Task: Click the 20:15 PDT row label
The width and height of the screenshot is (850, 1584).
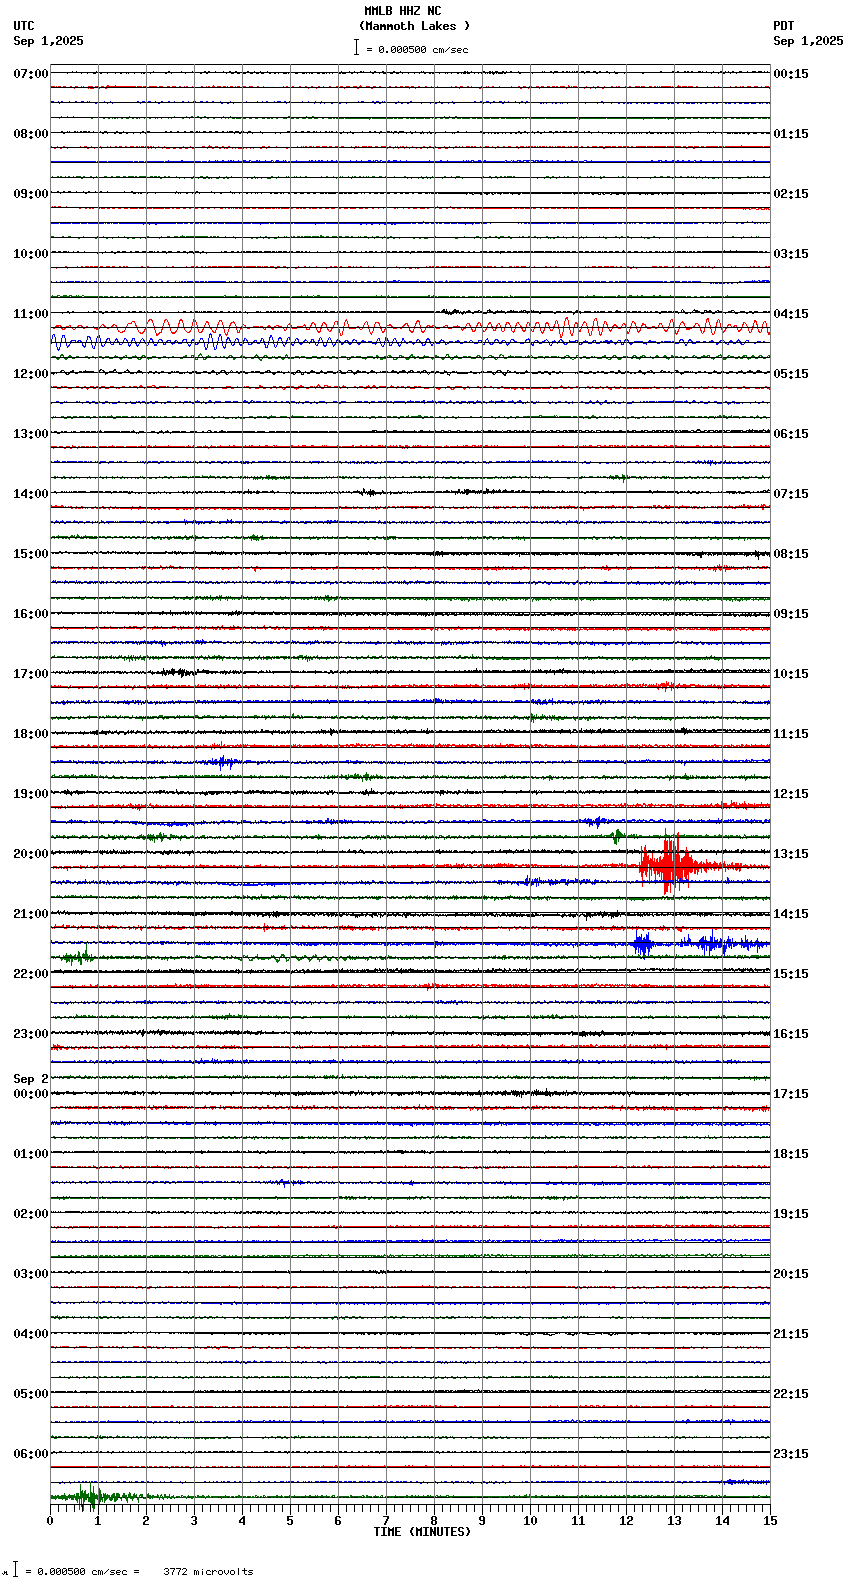Action: coord(791,1274)
